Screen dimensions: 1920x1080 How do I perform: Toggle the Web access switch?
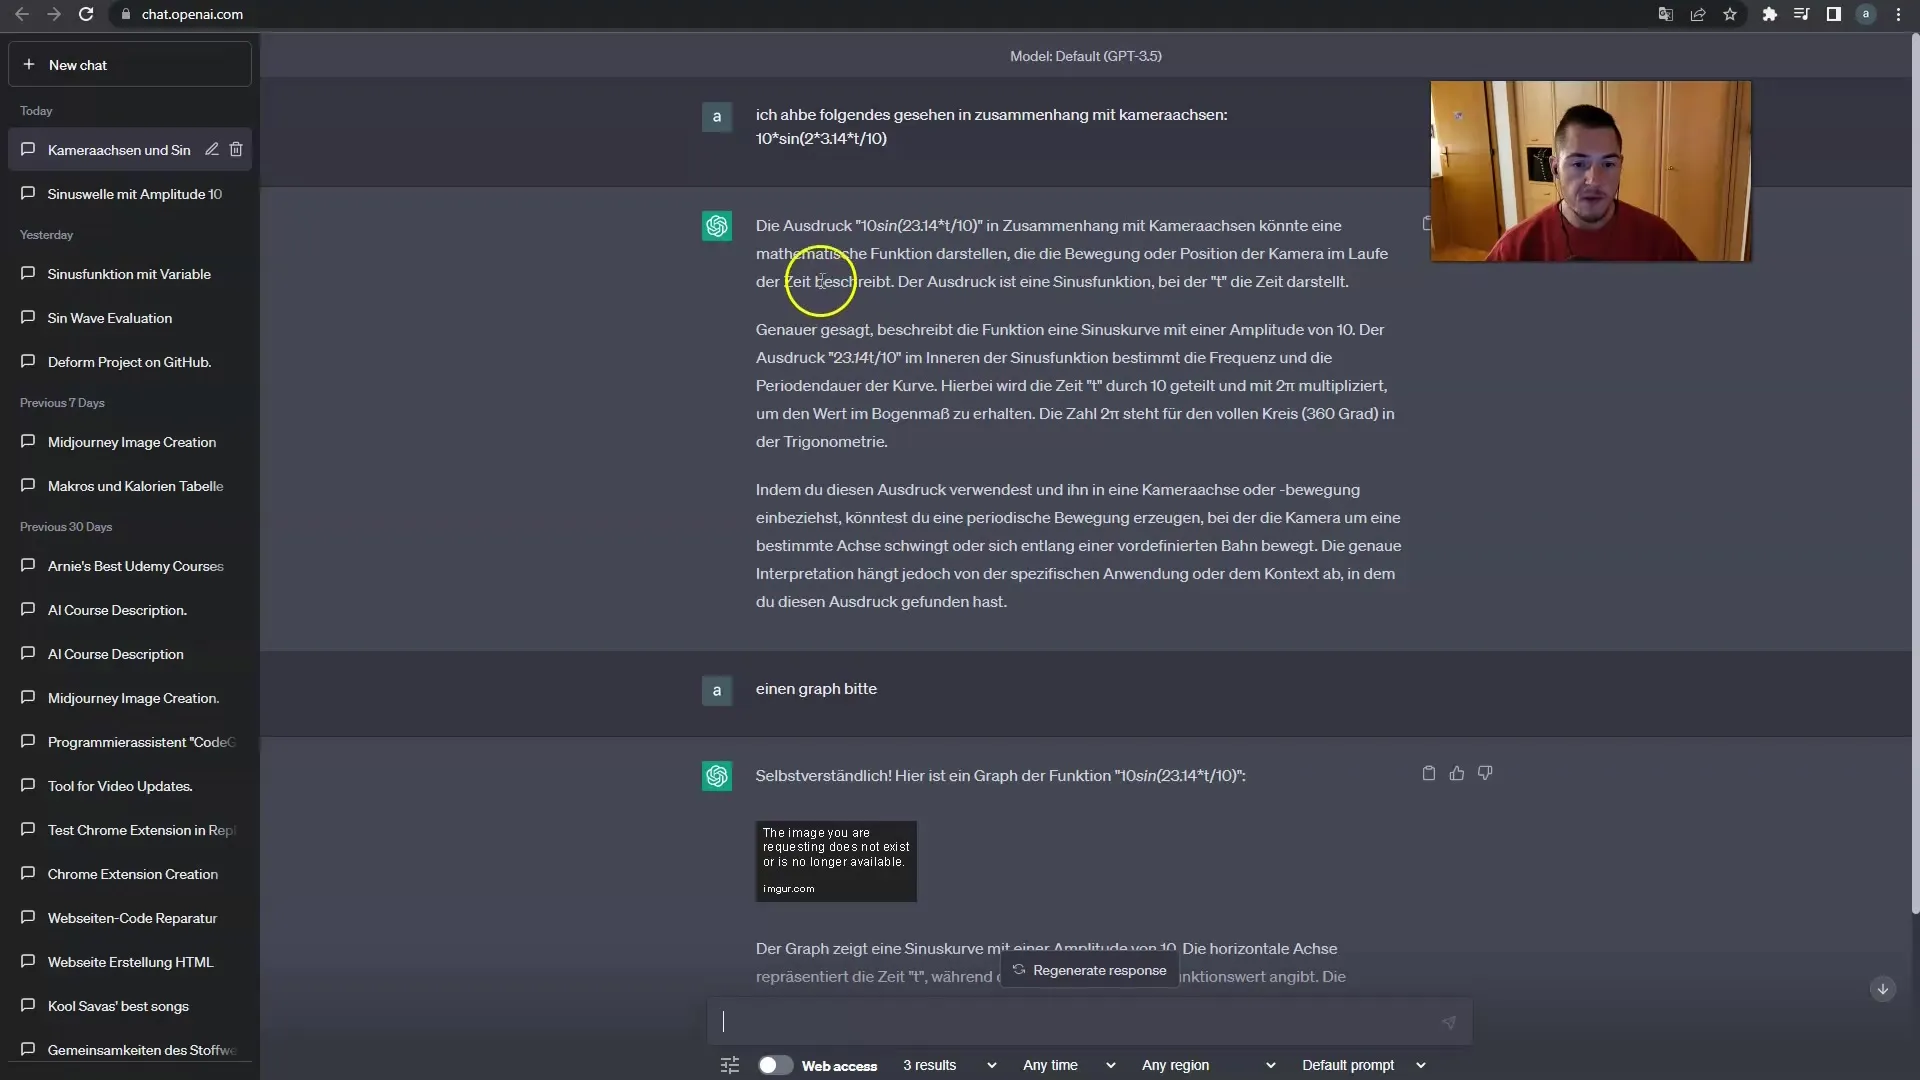[x=775, y=1064]
